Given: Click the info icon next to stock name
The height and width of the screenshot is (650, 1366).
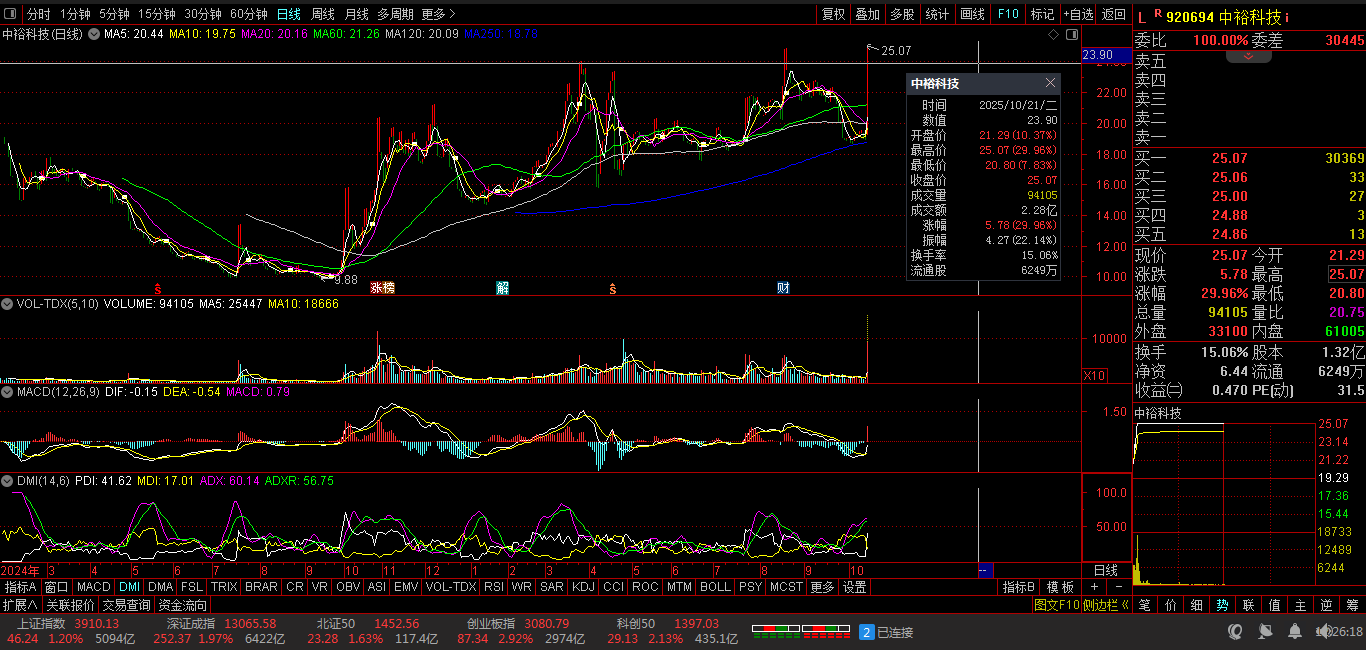Looking at the screenshot, I should coord(1287,17).
